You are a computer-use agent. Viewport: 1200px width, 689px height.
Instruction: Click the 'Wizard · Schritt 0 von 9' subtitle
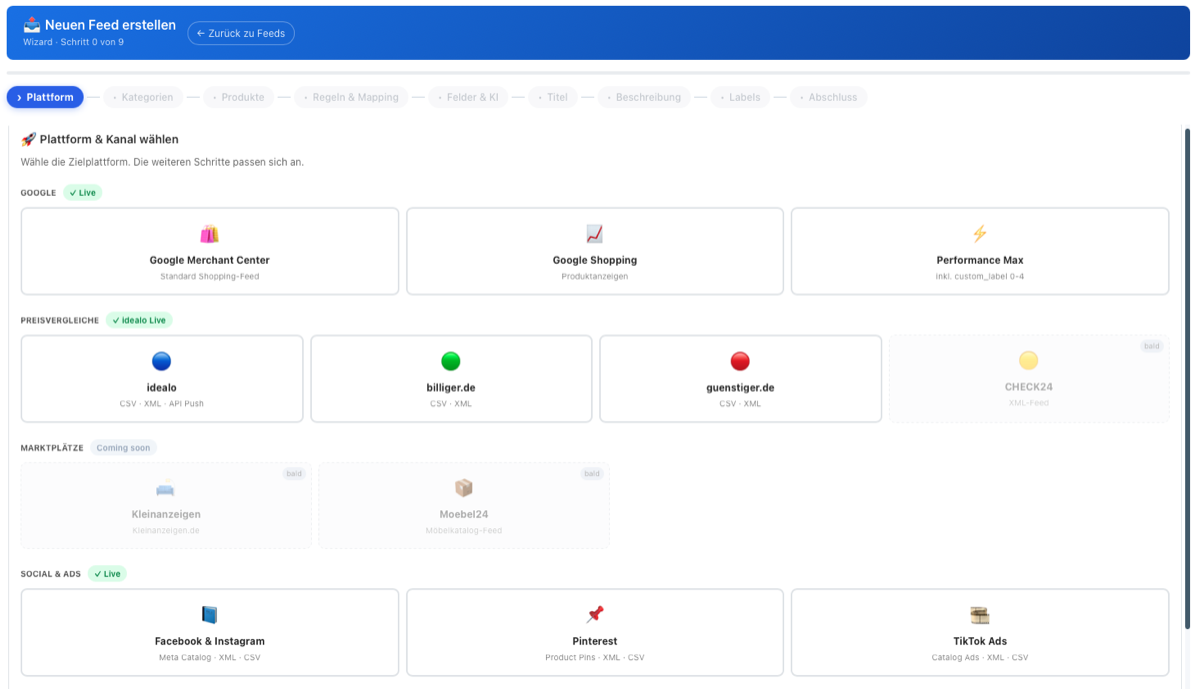tap(73, 42)
